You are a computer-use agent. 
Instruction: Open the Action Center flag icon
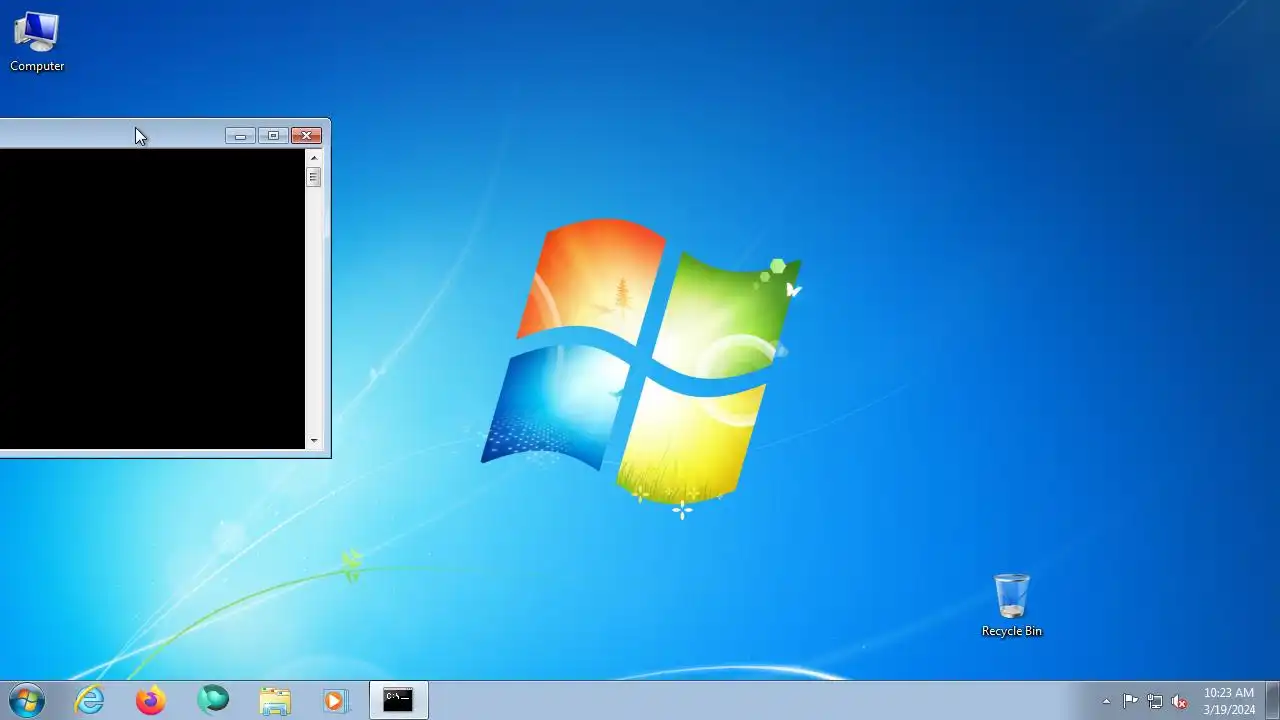click(1130, 701)
